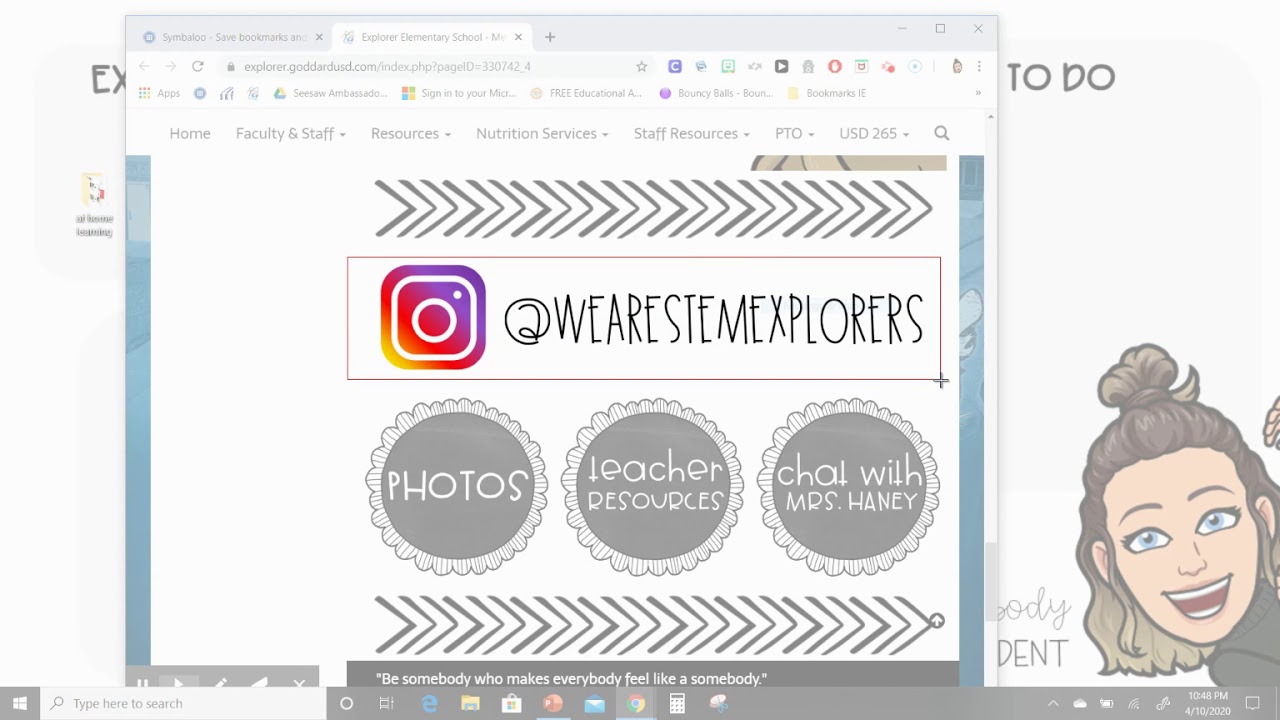Image resolution: width=1280 pixels, height=720 pixels.
Task: Go to the Home page link
Action: (190, 133)
